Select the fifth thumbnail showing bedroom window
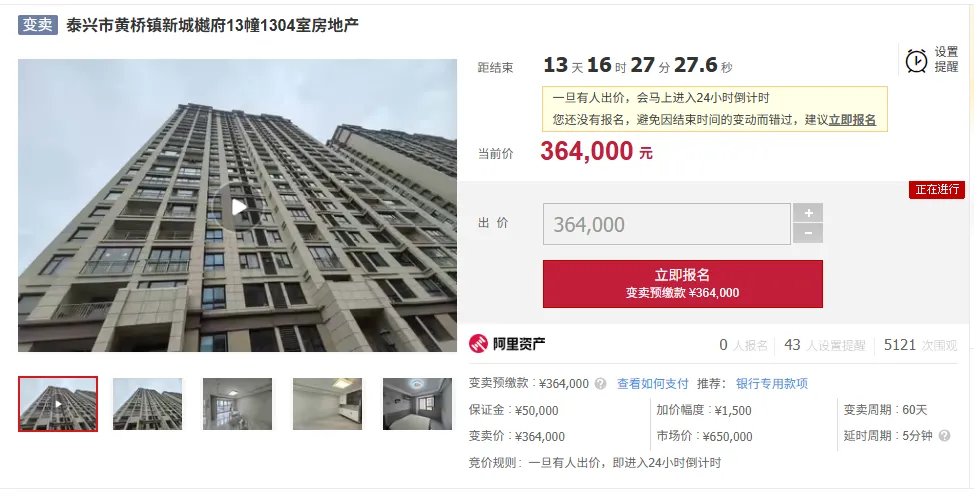Screen dimensions: 974x504 [x=417, y=404]
